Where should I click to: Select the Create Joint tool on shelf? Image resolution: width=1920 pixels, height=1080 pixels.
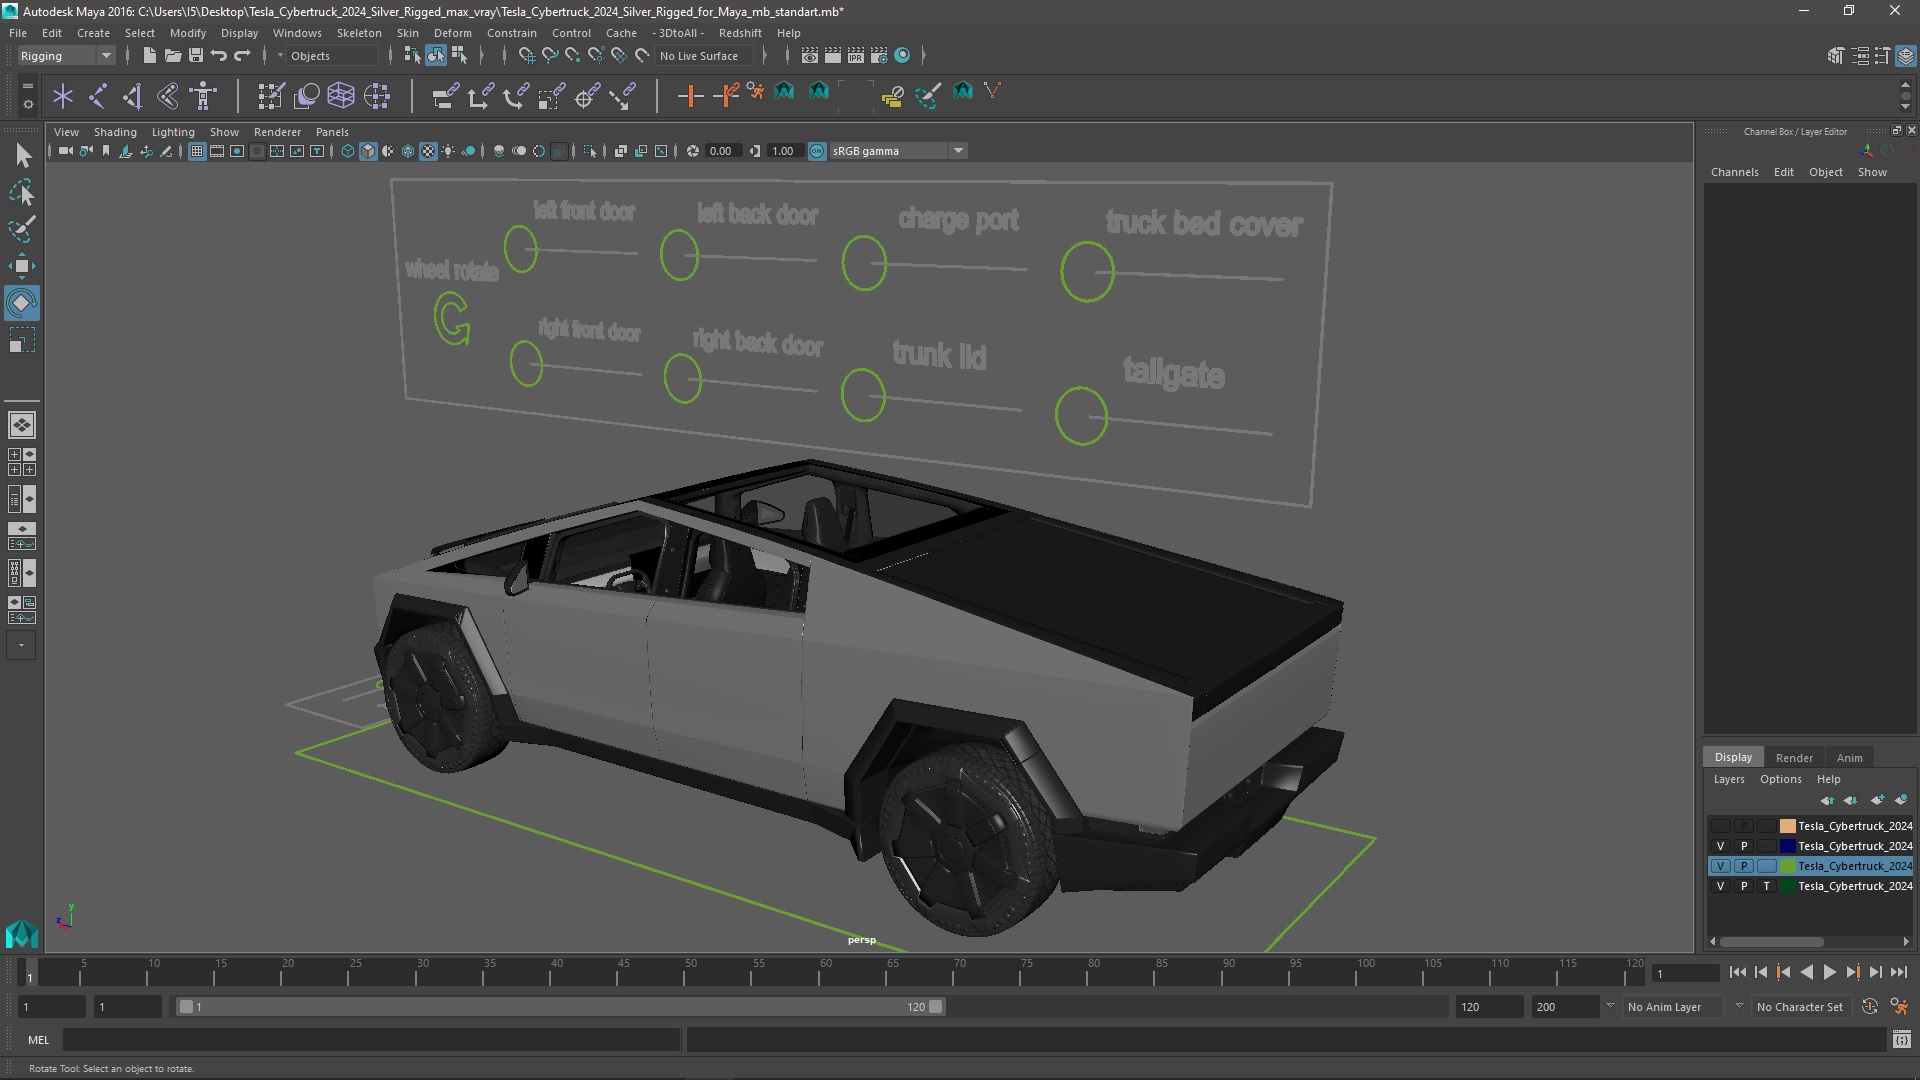[x=98, y=96]
